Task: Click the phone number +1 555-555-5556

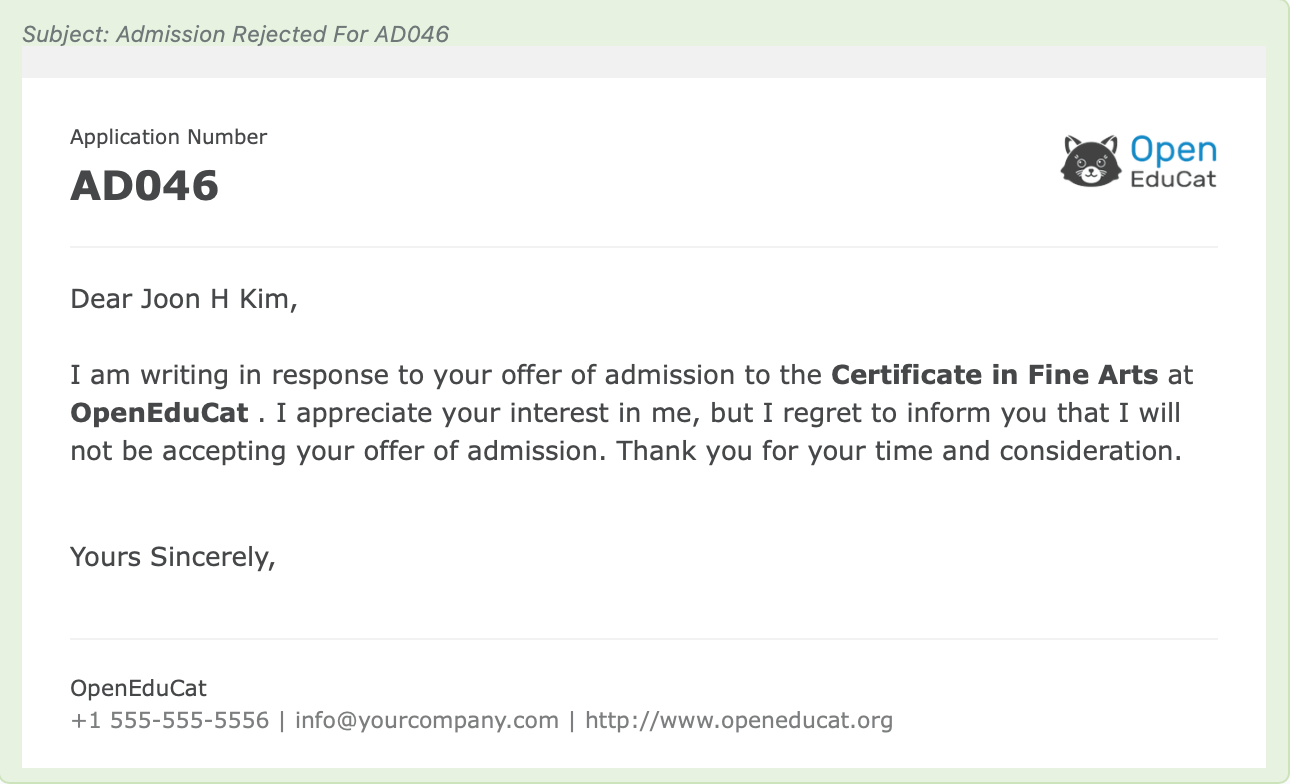Action: click(169, 720)
